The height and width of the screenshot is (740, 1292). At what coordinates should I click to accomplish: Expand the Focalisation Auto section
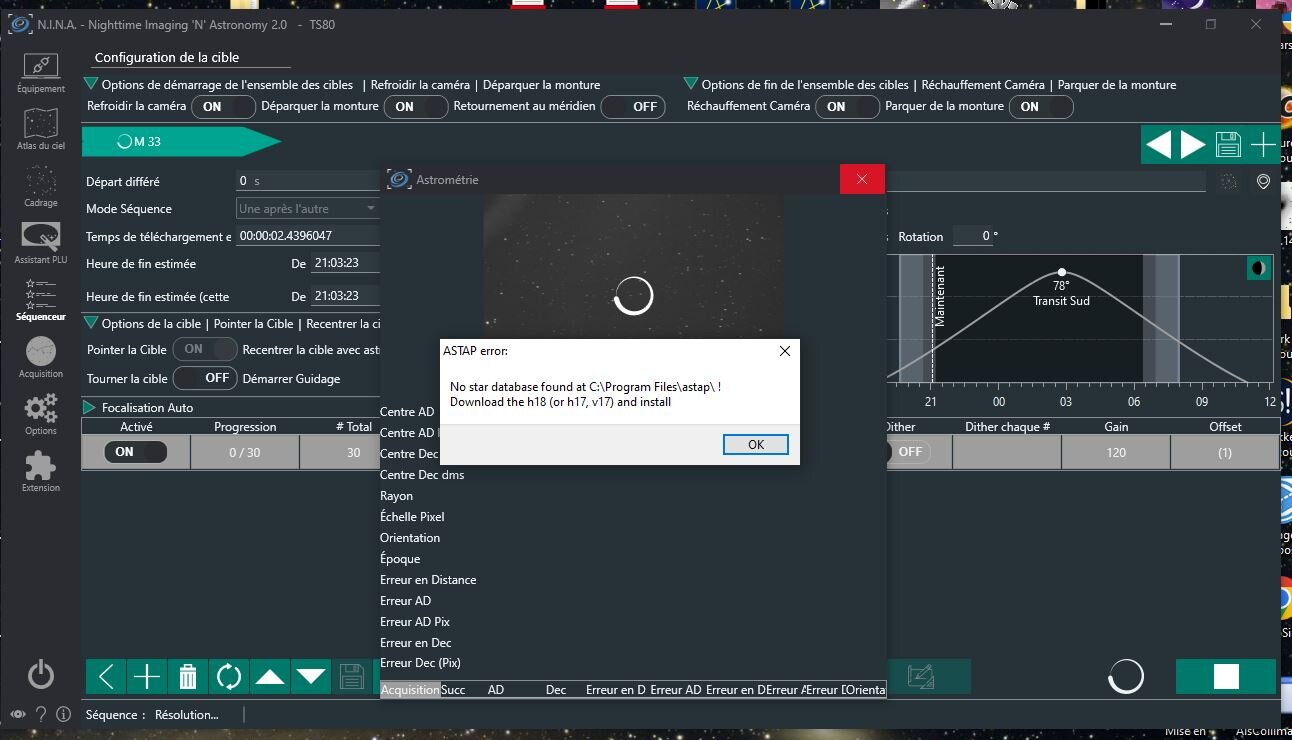pyautogui.click(x=90, y=407)
